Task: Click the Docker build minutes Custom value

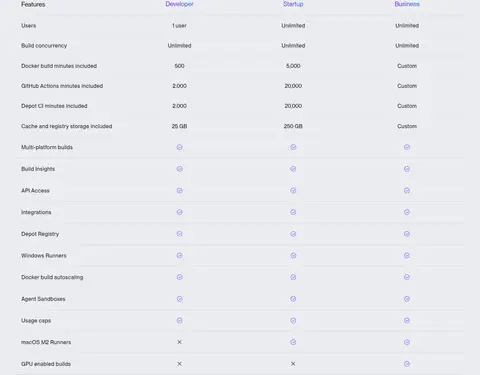Action: point(407,66)
